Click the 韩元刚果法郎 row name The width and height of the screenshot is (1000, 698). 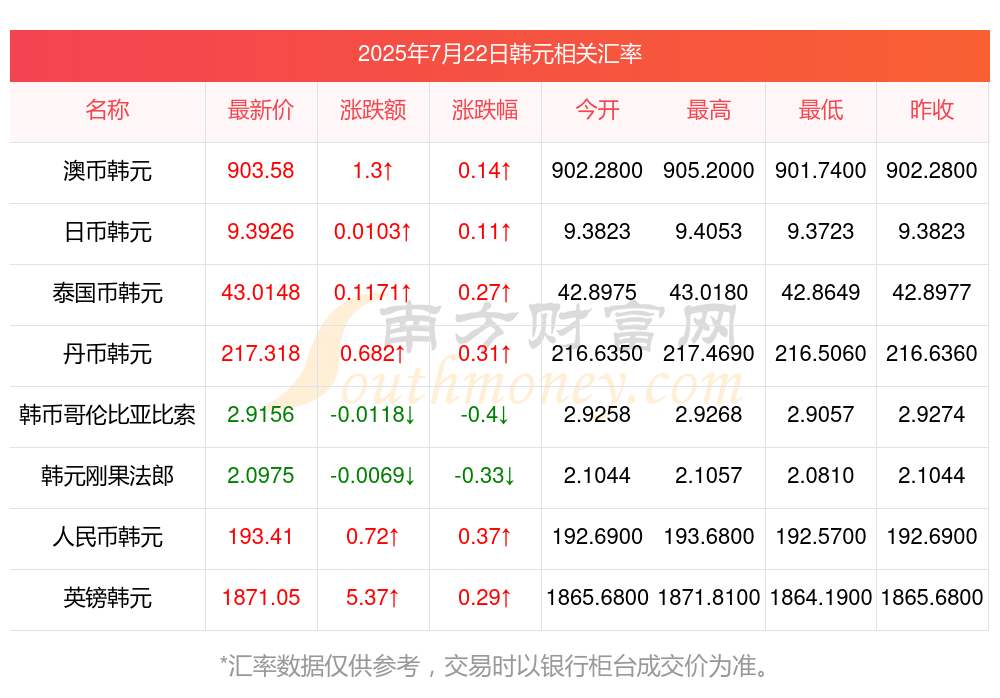pyautogui.click(x=107, y=476)
